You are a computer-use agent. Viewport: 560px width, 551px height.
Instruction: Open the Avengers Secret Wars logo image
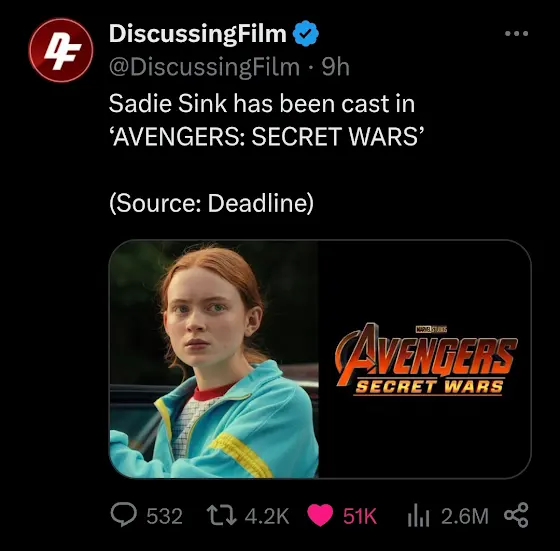click(x=426, y=359)
